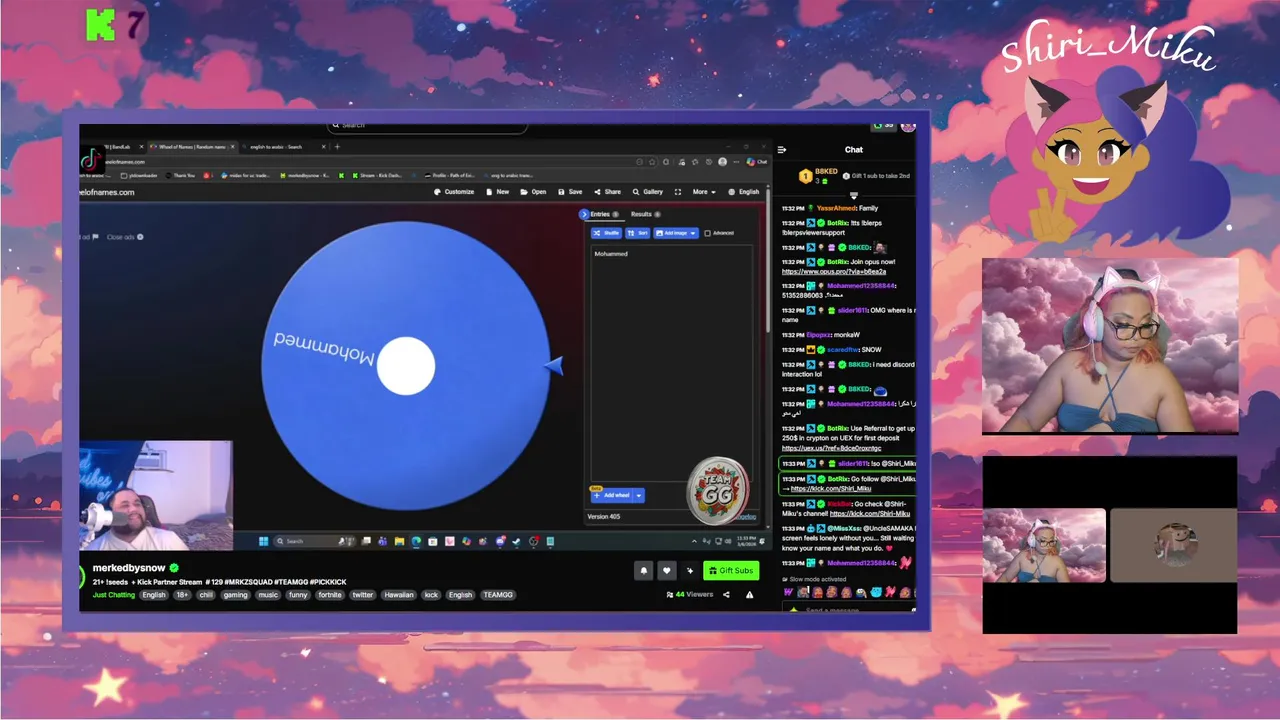Image resolution: width=1280 pixels, height=720 pixels.
Task: Click the YasarAhmed username in chat
Action: tap(836, 208)
